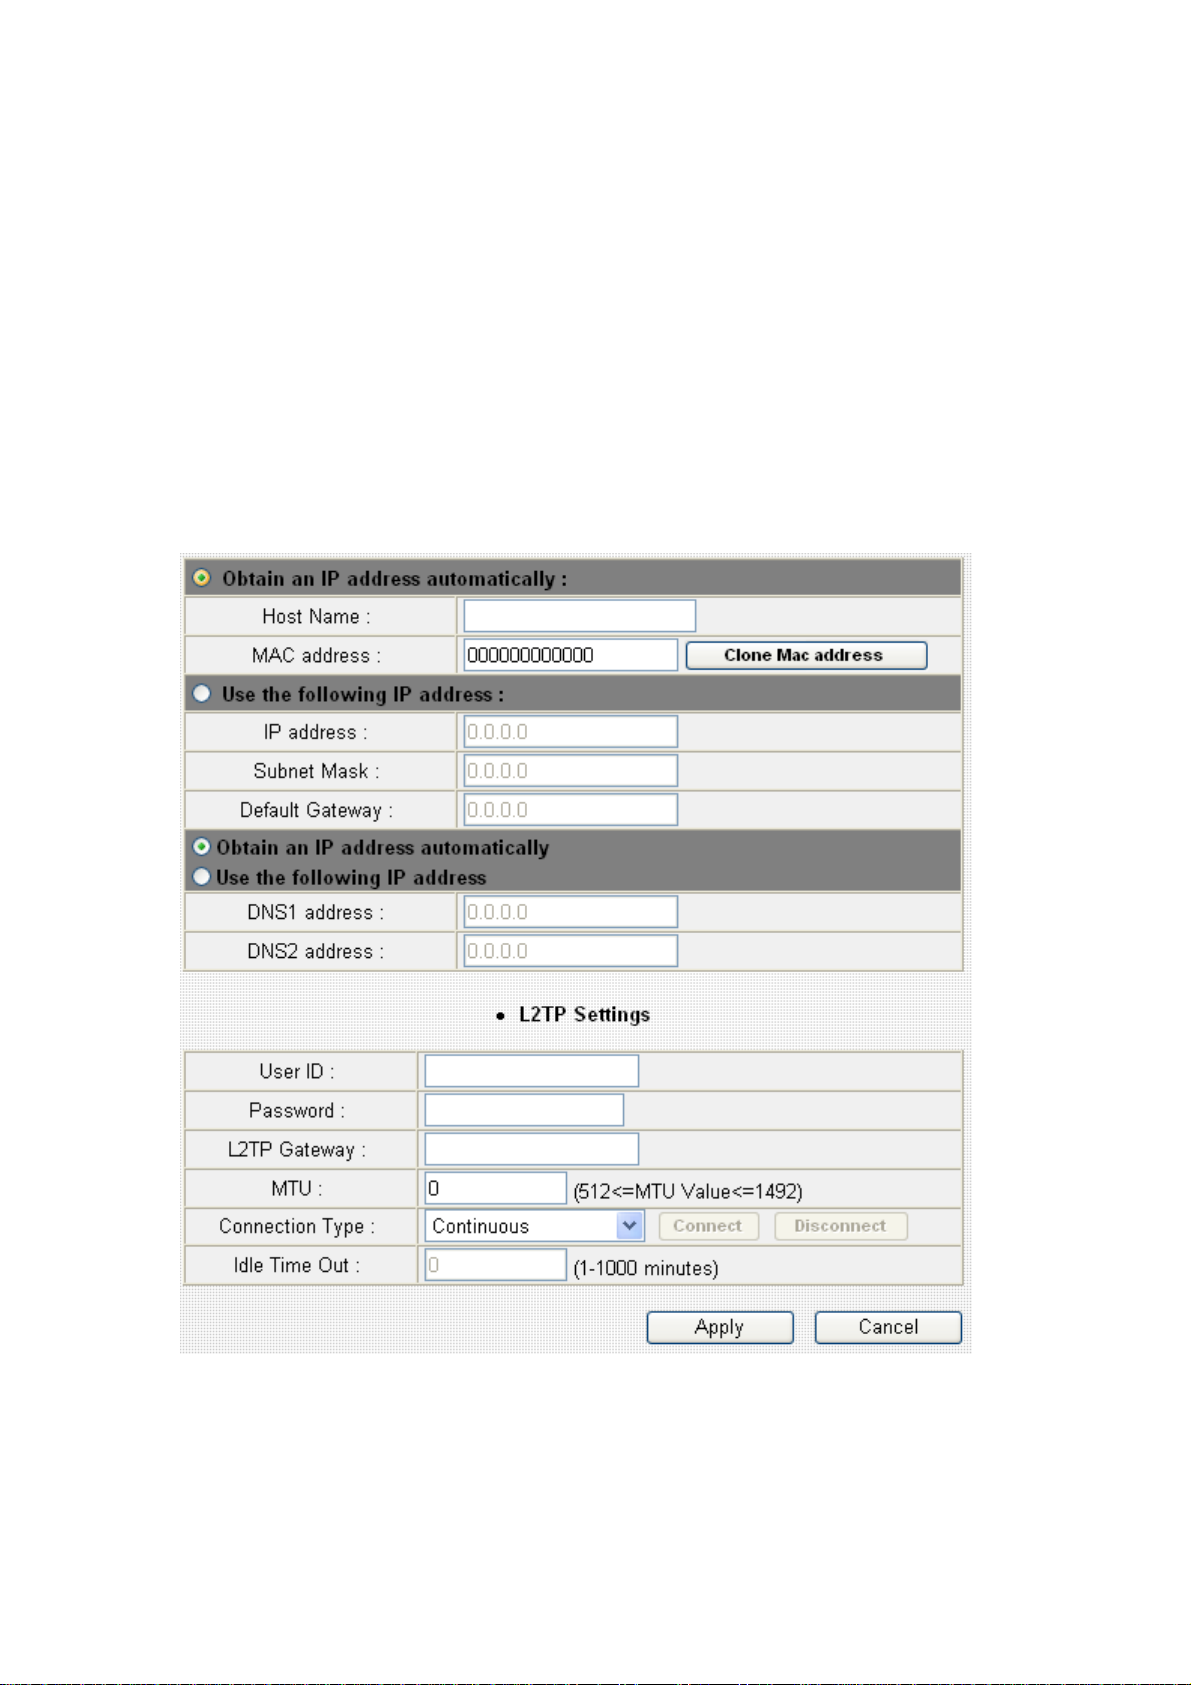Open the Connection Type dropdown
Image resolution: width=1191 pixels, height=1685 pixels.
[x=533, y=1226]
